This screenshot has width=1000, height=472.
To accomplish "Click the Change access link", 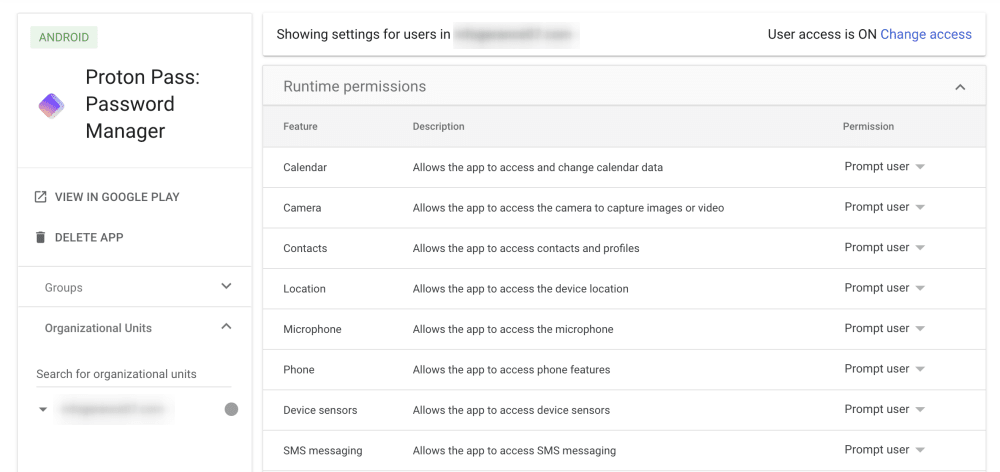I will [x=926, y=34].
